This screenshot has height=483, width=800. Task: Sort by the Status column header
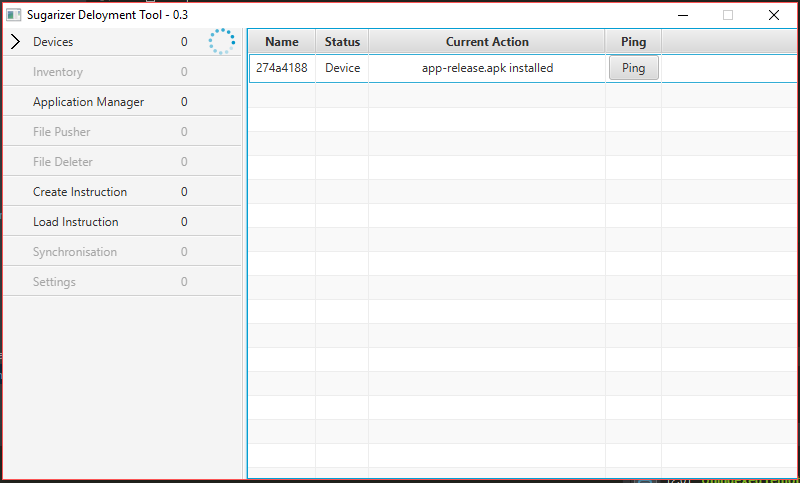click(342, 42)
